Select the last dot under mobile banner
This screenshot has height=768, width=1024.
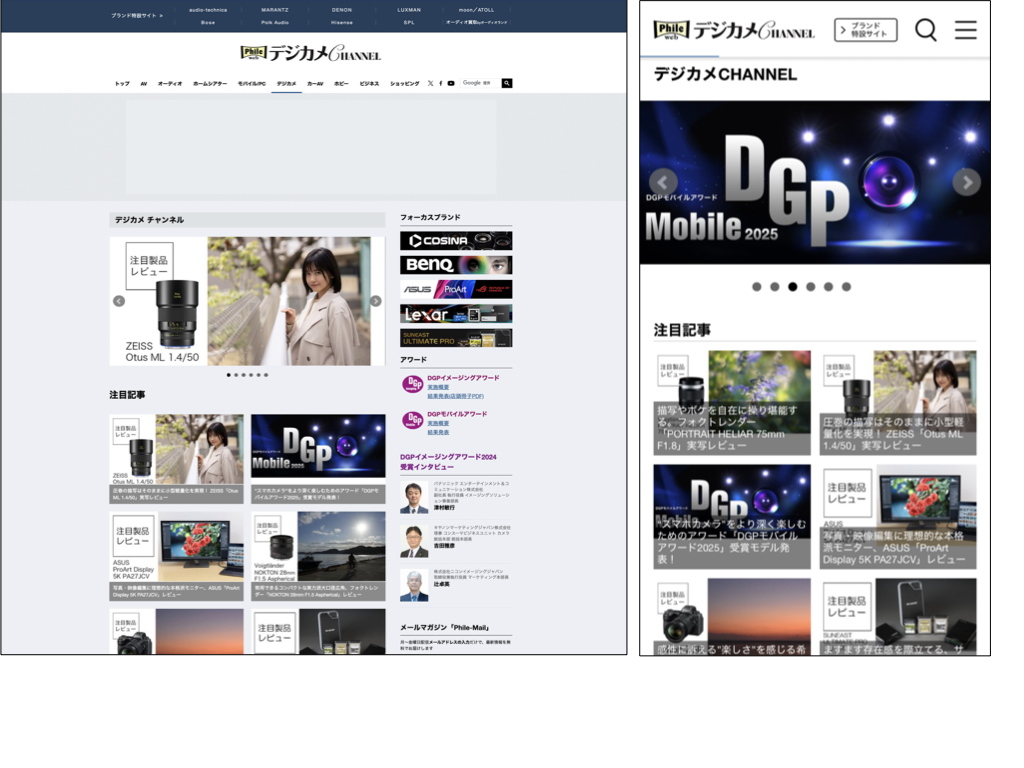point(846,287)
